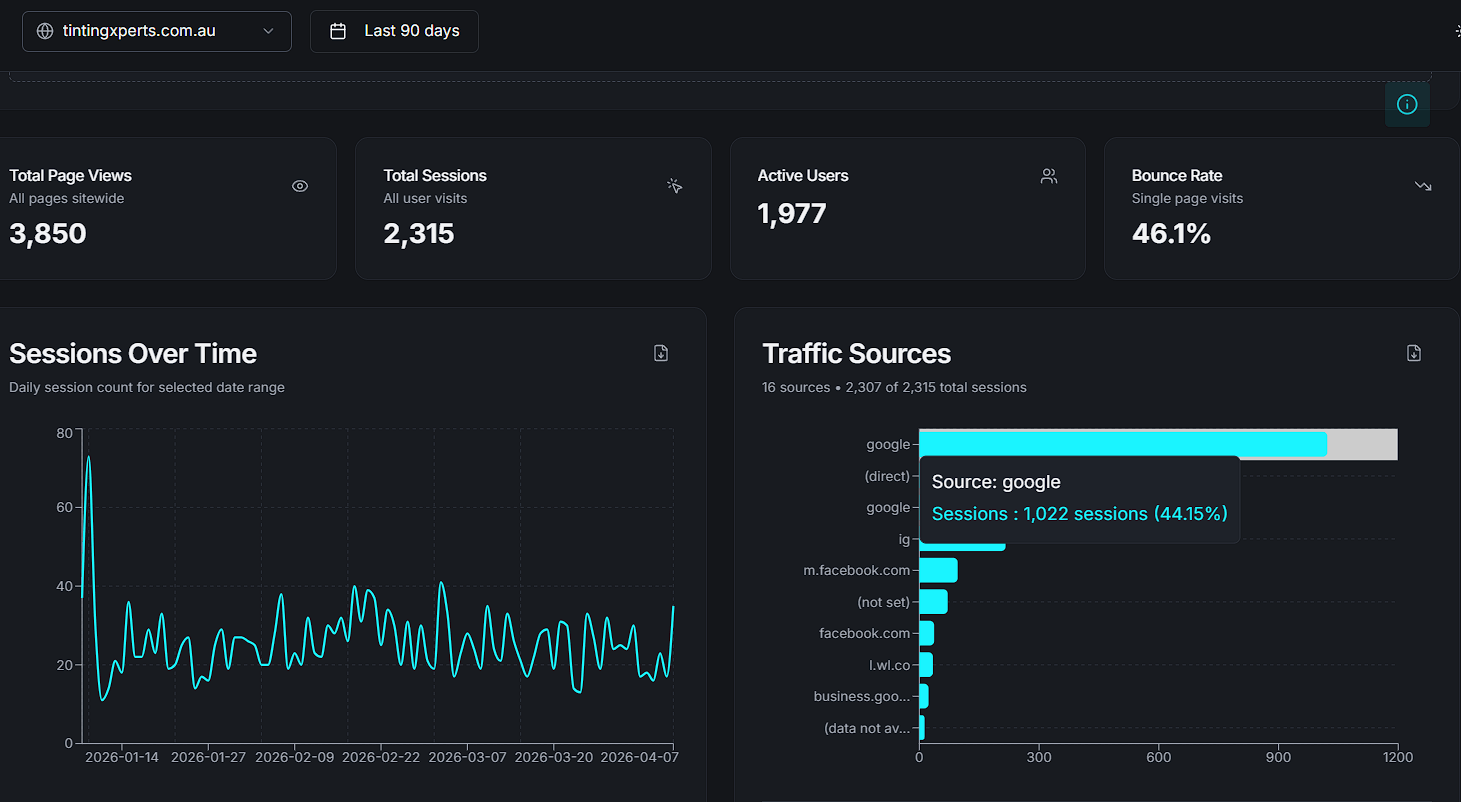The width and height of the screenshot is (1461, 802).
Task: Click the cursor-click icon on Total Sessions card
Action: 674,186
